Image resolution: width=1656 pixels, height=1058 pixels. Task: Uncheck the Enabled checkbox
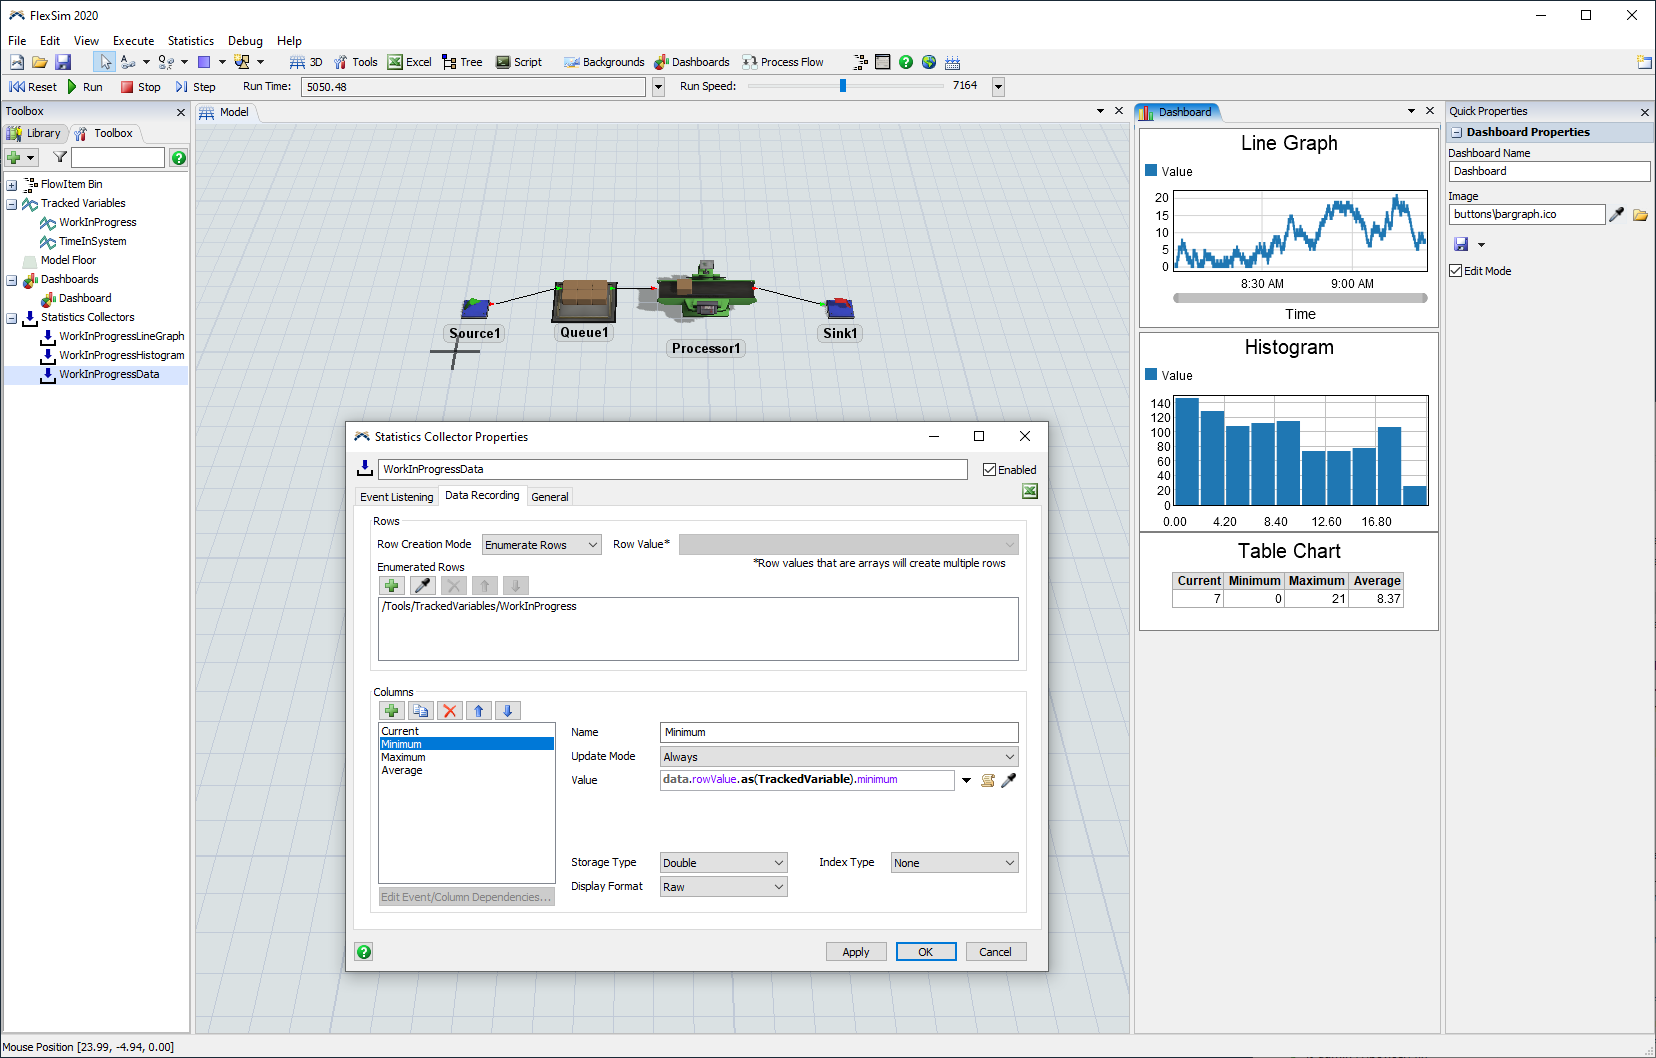tap(989, 470)
